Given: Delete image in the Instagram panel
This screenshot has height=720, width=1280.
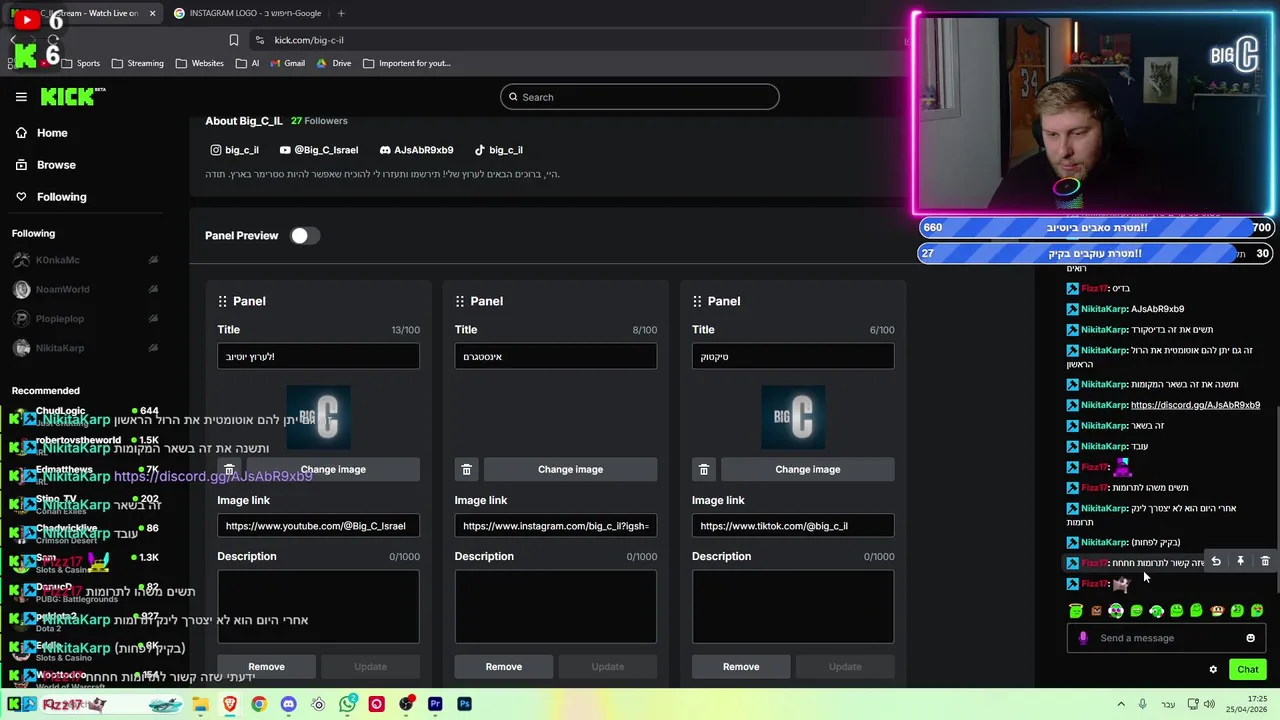Looking at the screenshot, I should pyautogui.click(x=466, y=469).
